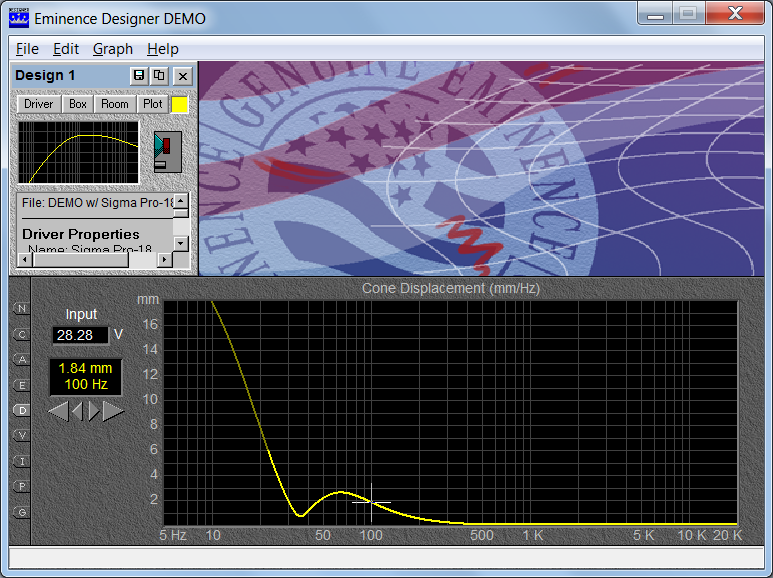
Task: Click the Box button in Design 1
Action: (x=78, y=104)
